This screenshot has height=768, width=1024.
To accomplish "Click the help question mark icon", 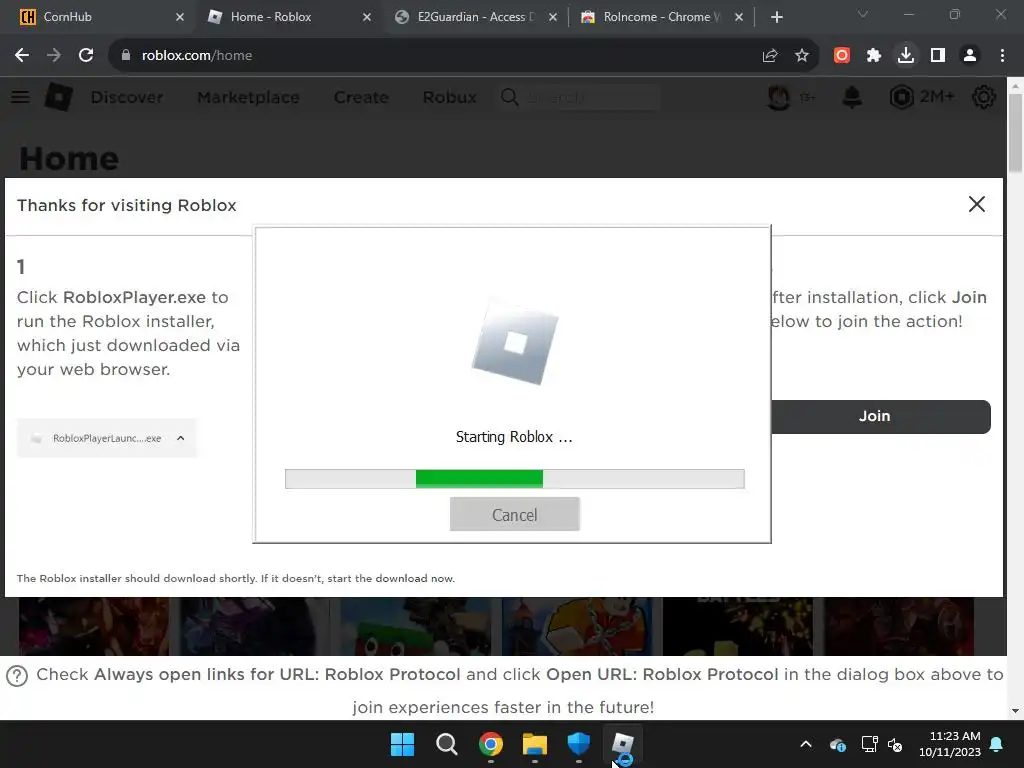I will point(17,676).
